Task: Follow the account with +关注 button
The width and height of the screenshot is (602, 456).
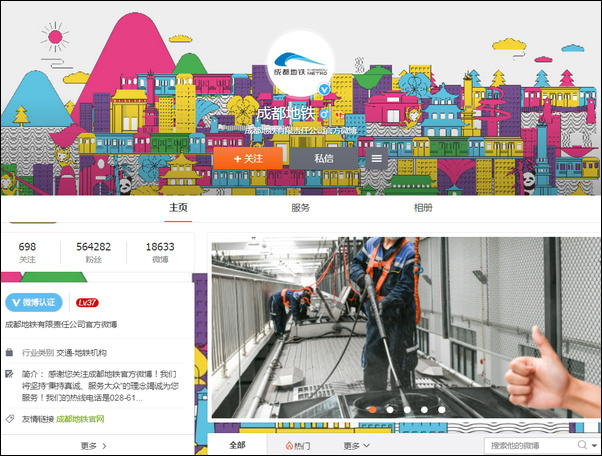Action: (x=248, y=159)
